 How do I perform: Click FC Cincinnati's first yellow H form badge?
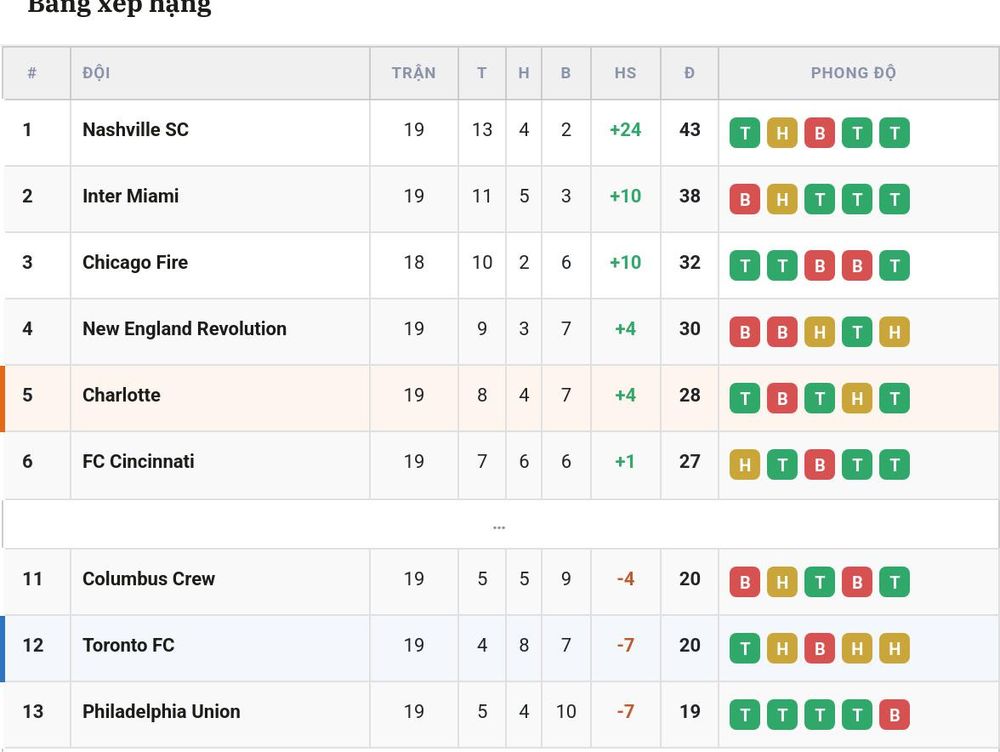click(744, 465)
